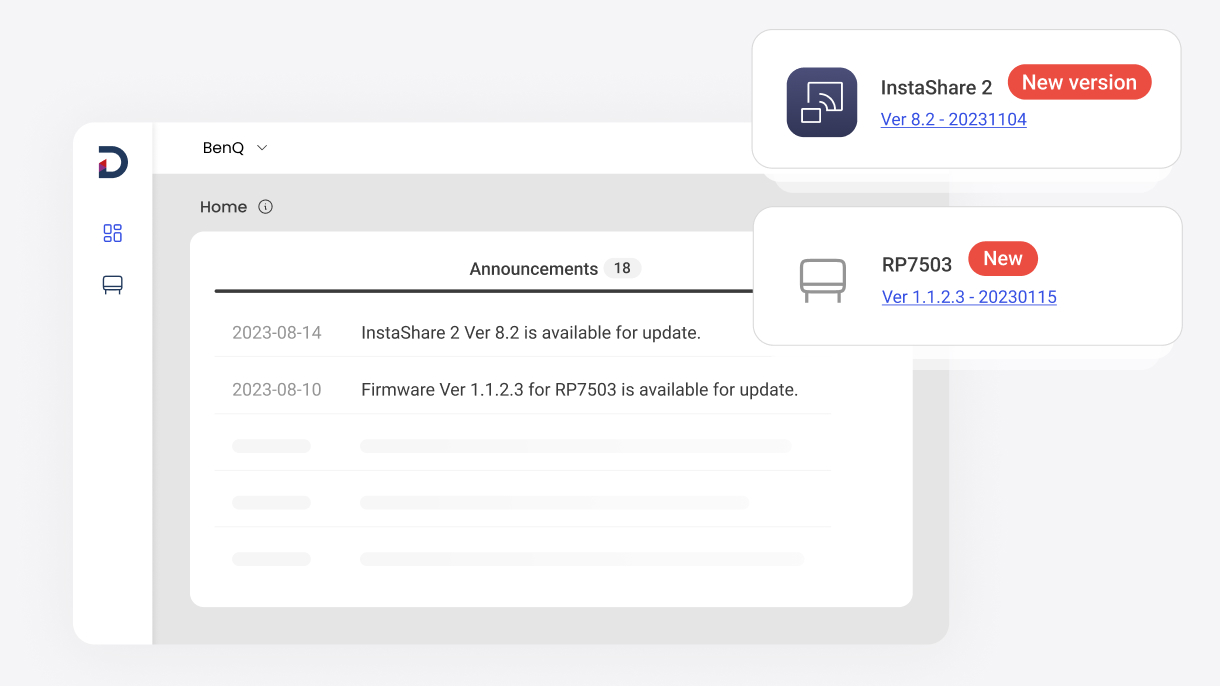Select the 2023-08-10 announcement date
Image resolution: width=1220 pixels, height=686 pixels.
click(x=277, y=390)
